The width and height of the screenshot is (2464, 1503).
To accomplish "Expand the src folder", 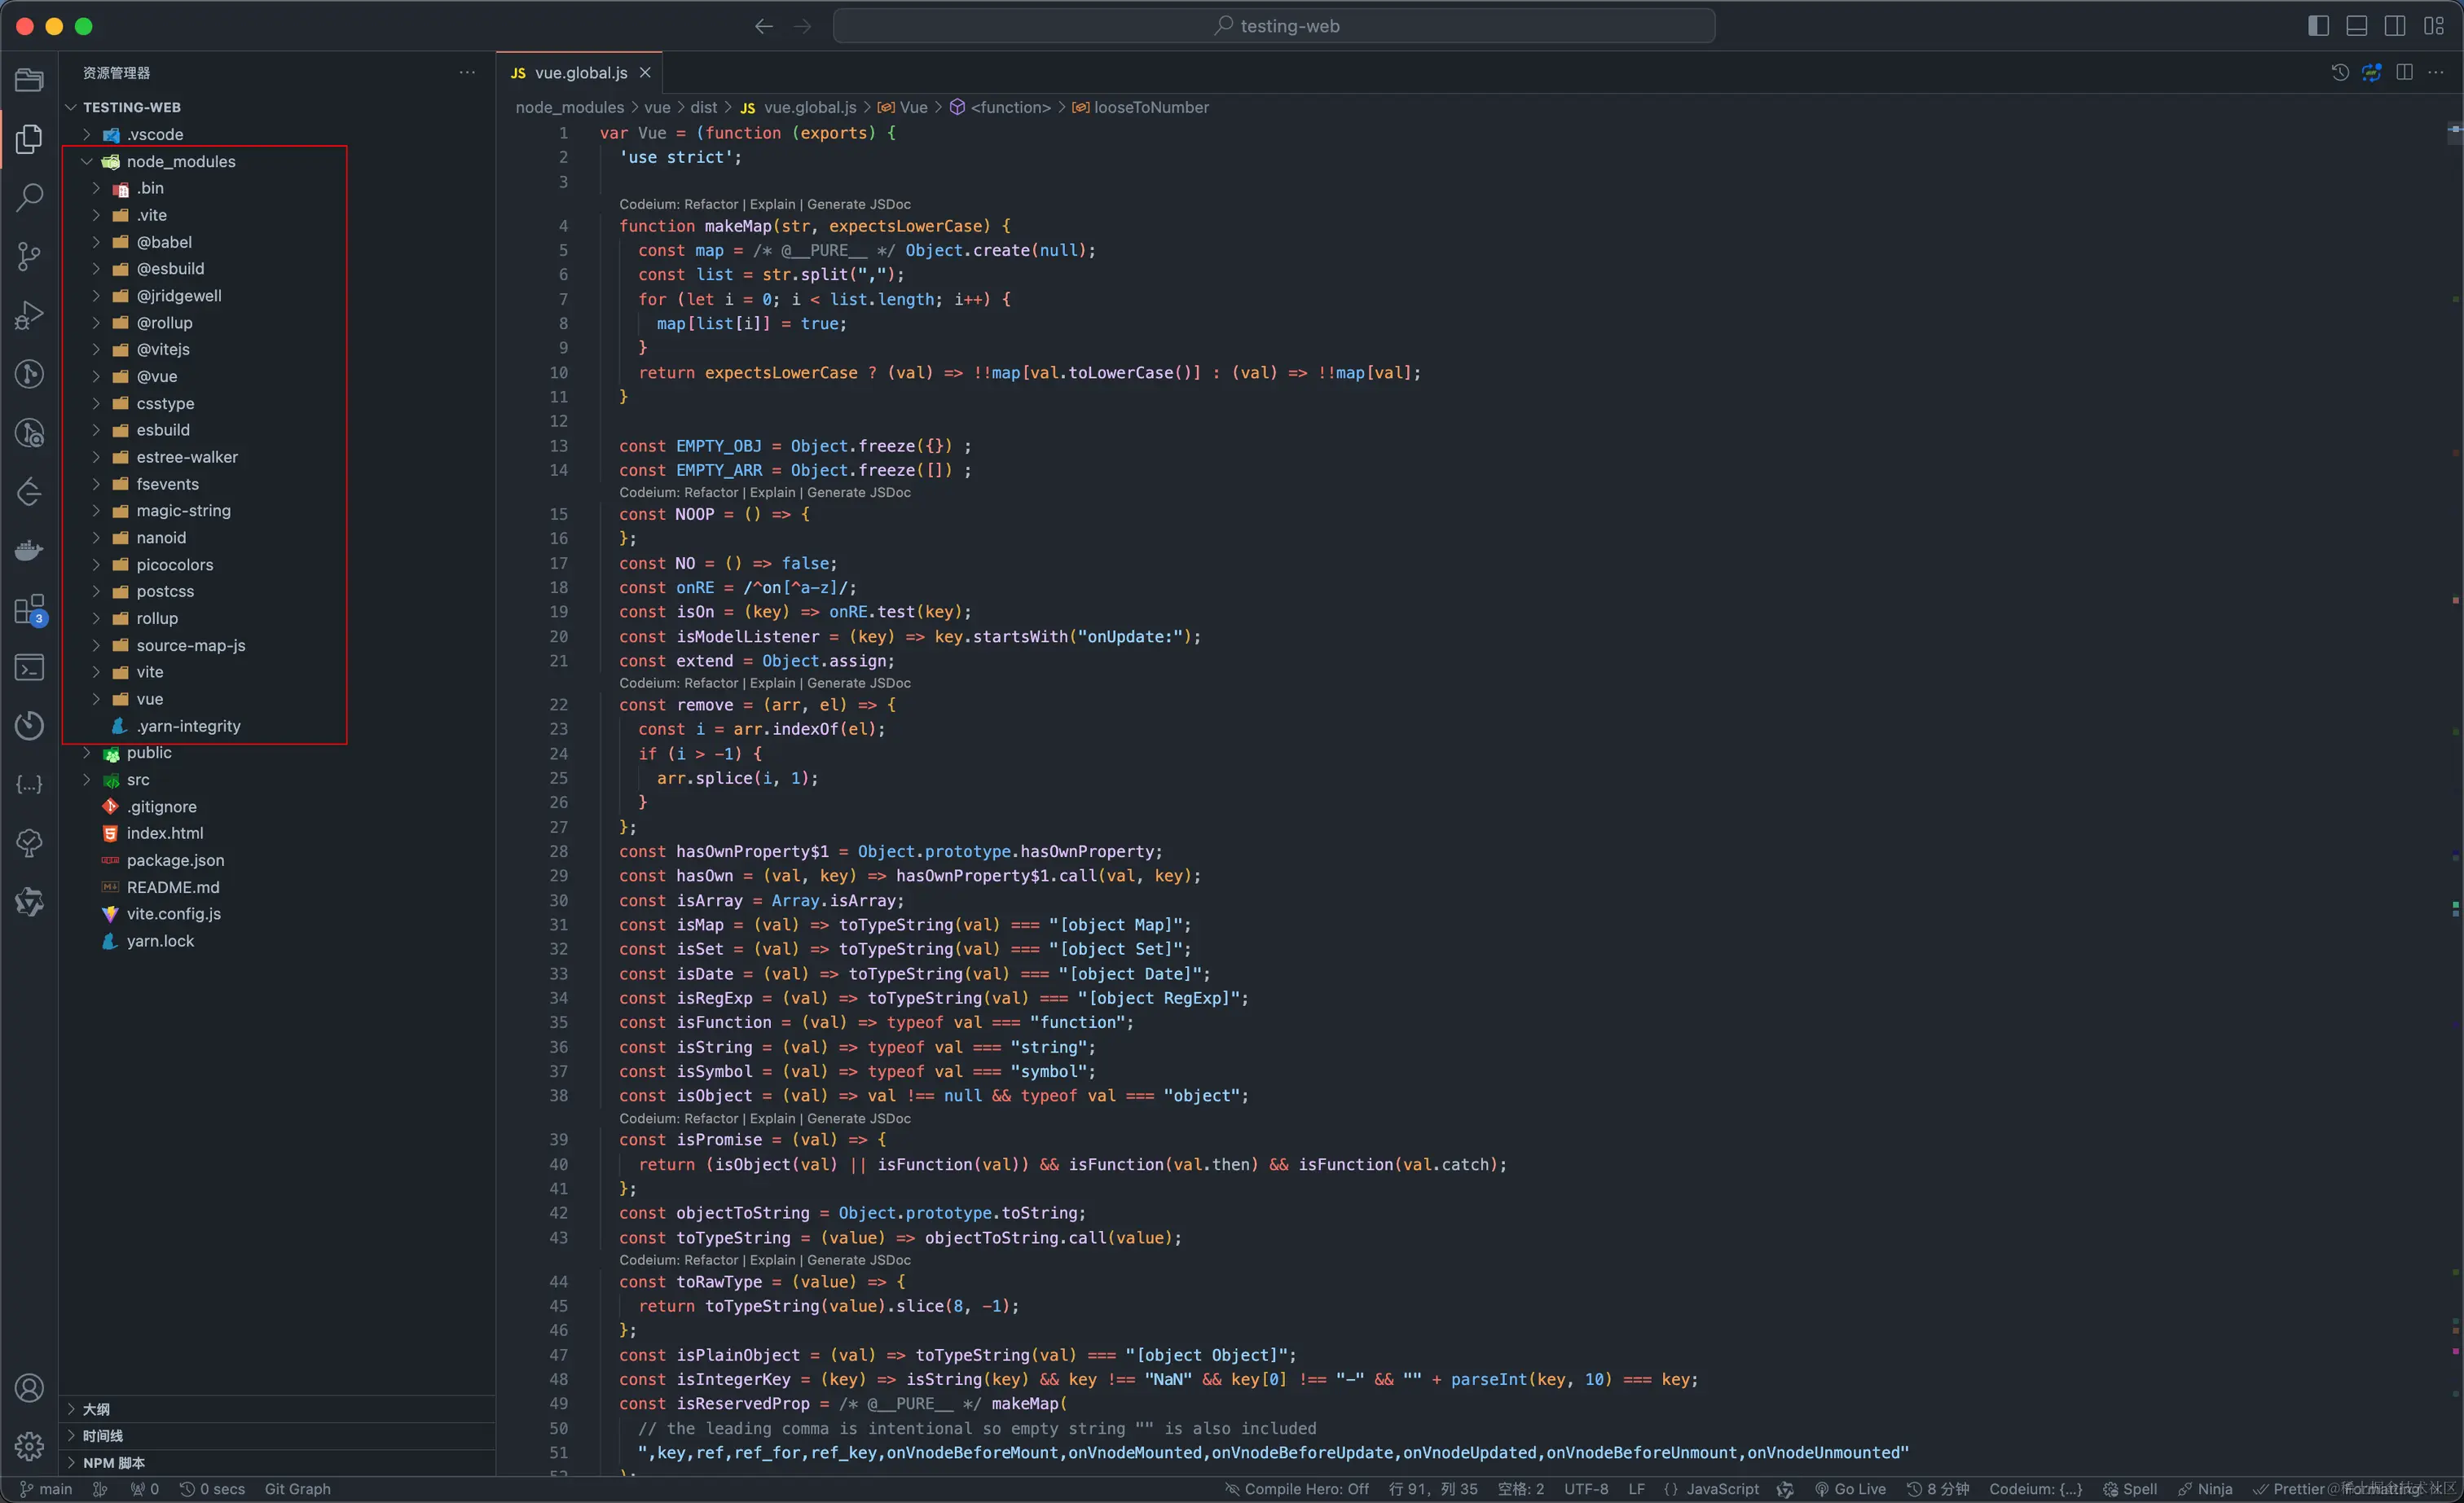I will [x=138, y=779].
